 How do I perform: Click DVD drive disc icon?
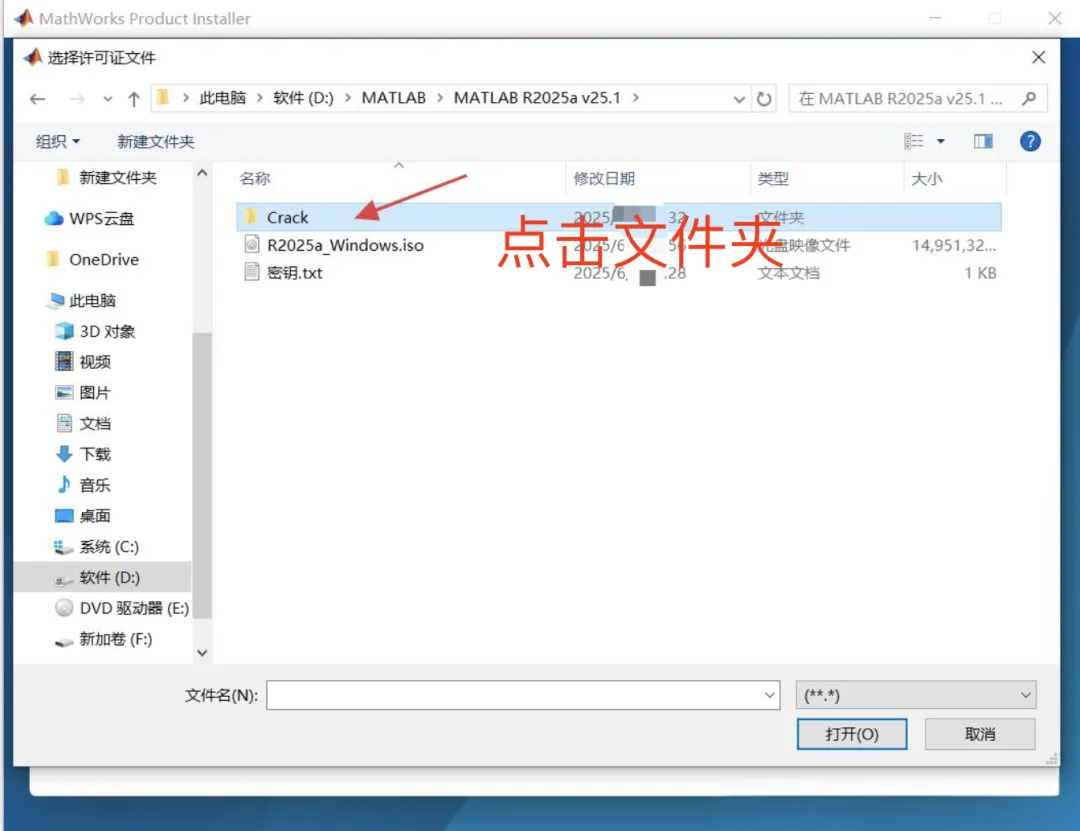point(64,607)
